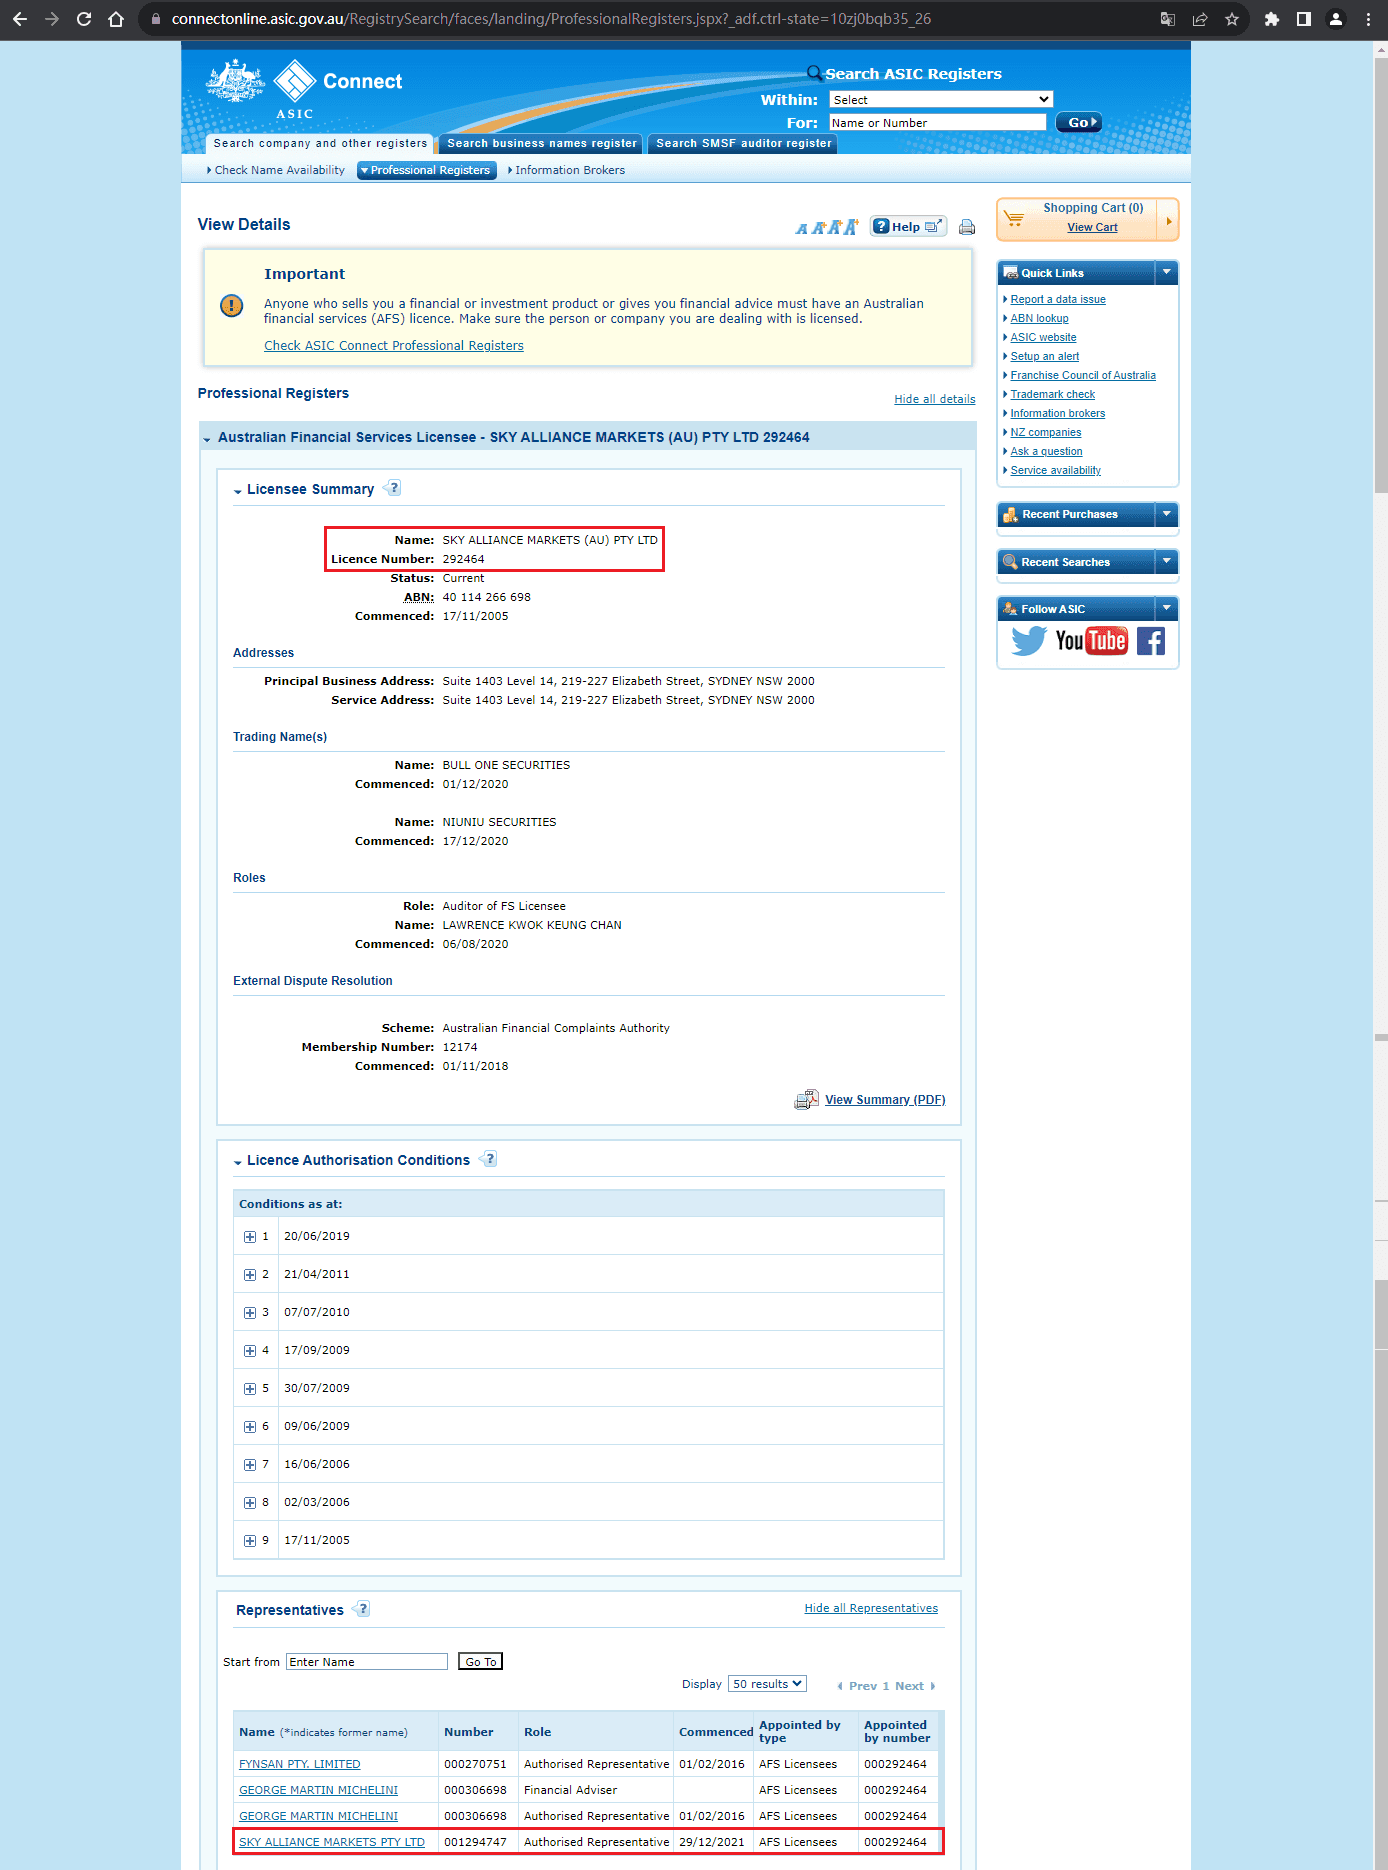This screenshot has height=1870, width=1388.
Task: Open Check ASIC Connect Professional Registers link
Action: (394, 345)
